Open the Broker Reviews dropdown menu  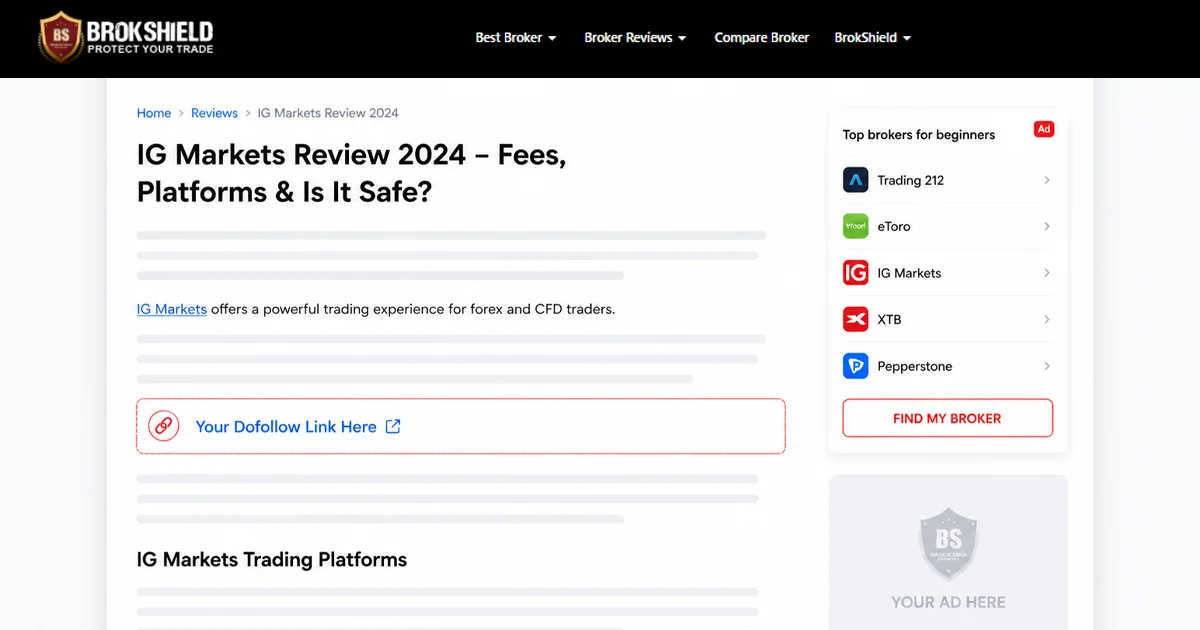click(635, 38)
